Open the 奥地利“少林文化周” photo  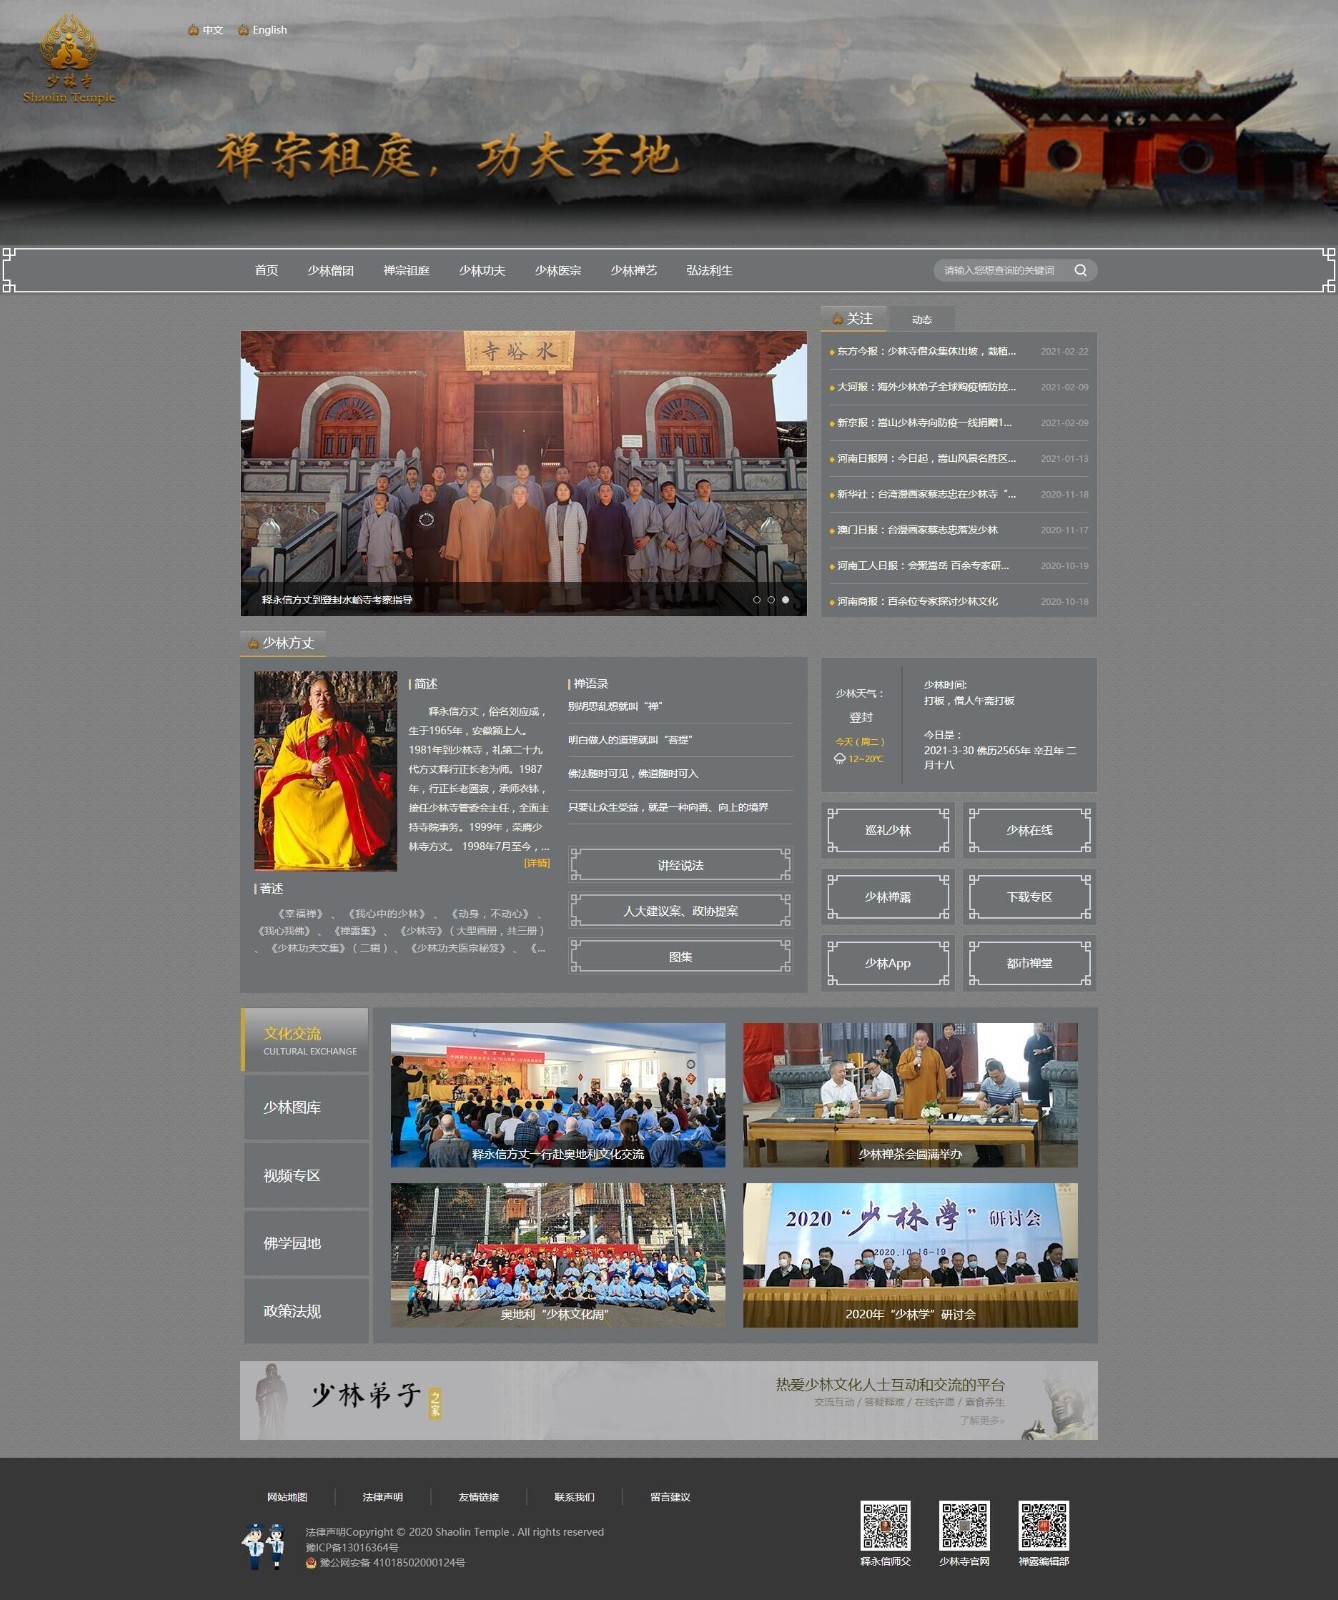click(x=558, y=1255)
